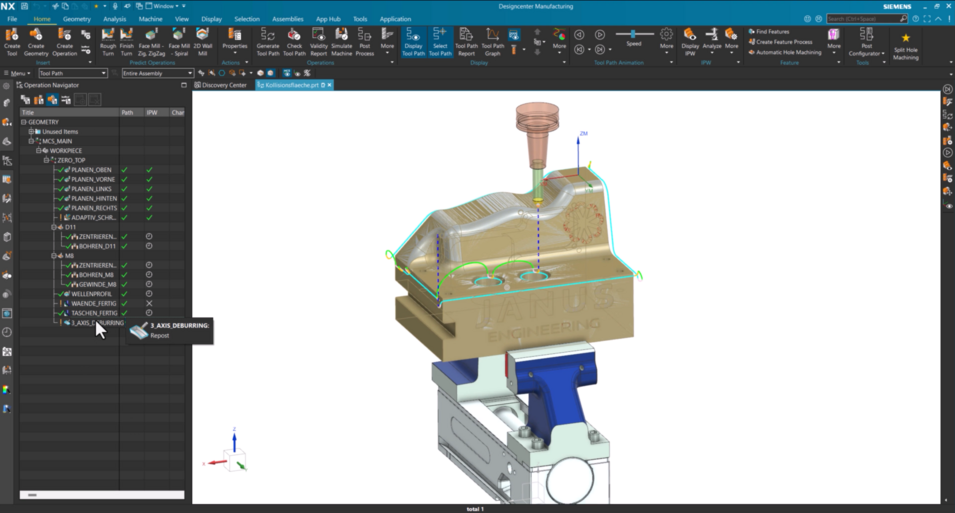Open the File menu
955x513 pixels.
[x=12, y=19]
